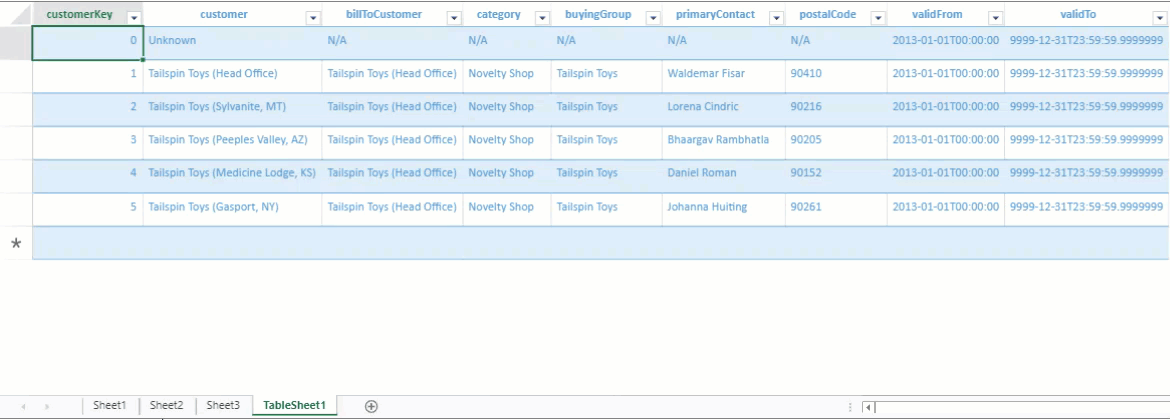The width and height of the screenshot is (1170, 420).
Task: Select customerKey cell with value 0
Action: click(x=87, y=43)
